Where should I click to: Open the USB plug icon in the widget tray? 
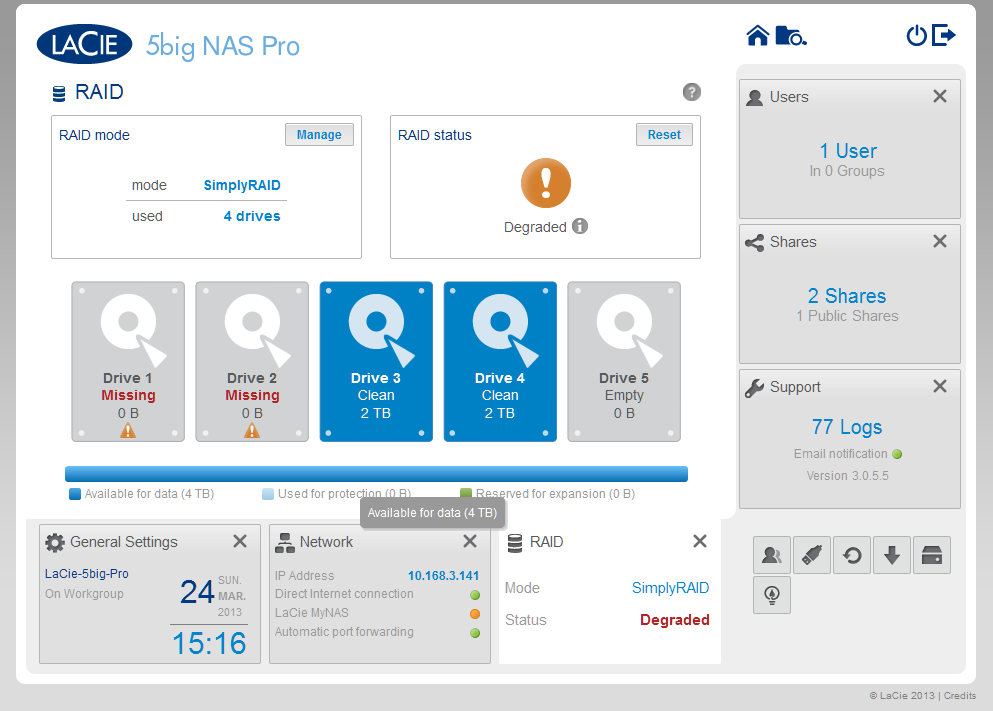(x=812, y=555)
